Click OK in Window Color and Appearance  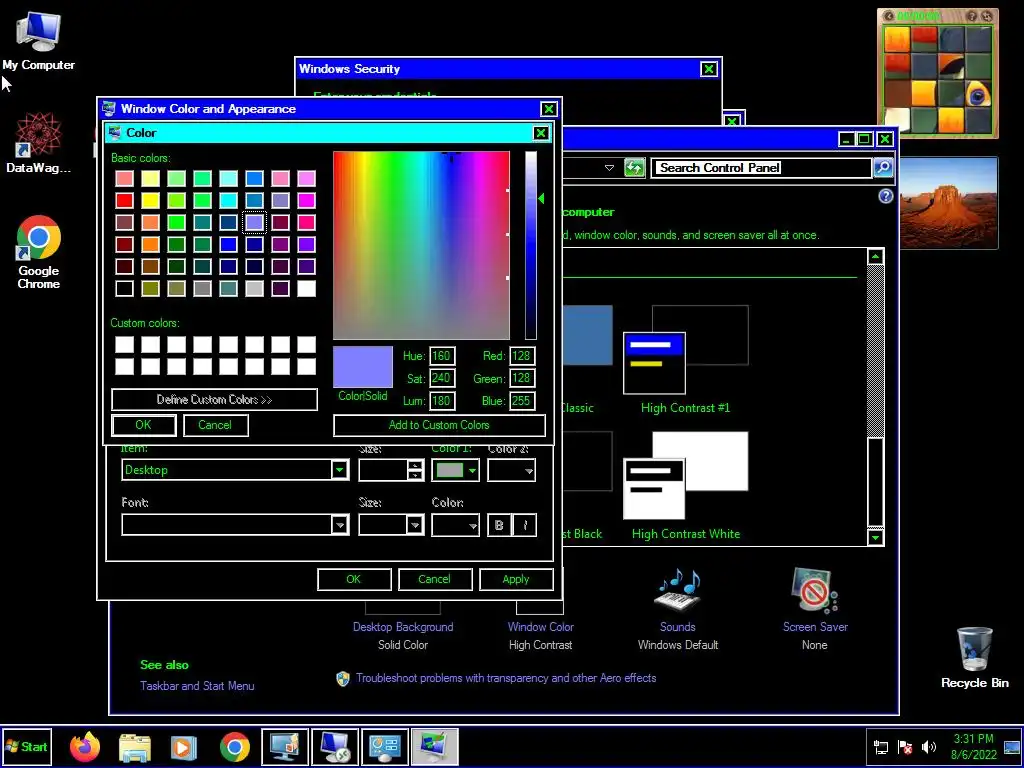[x=354, y=579]
